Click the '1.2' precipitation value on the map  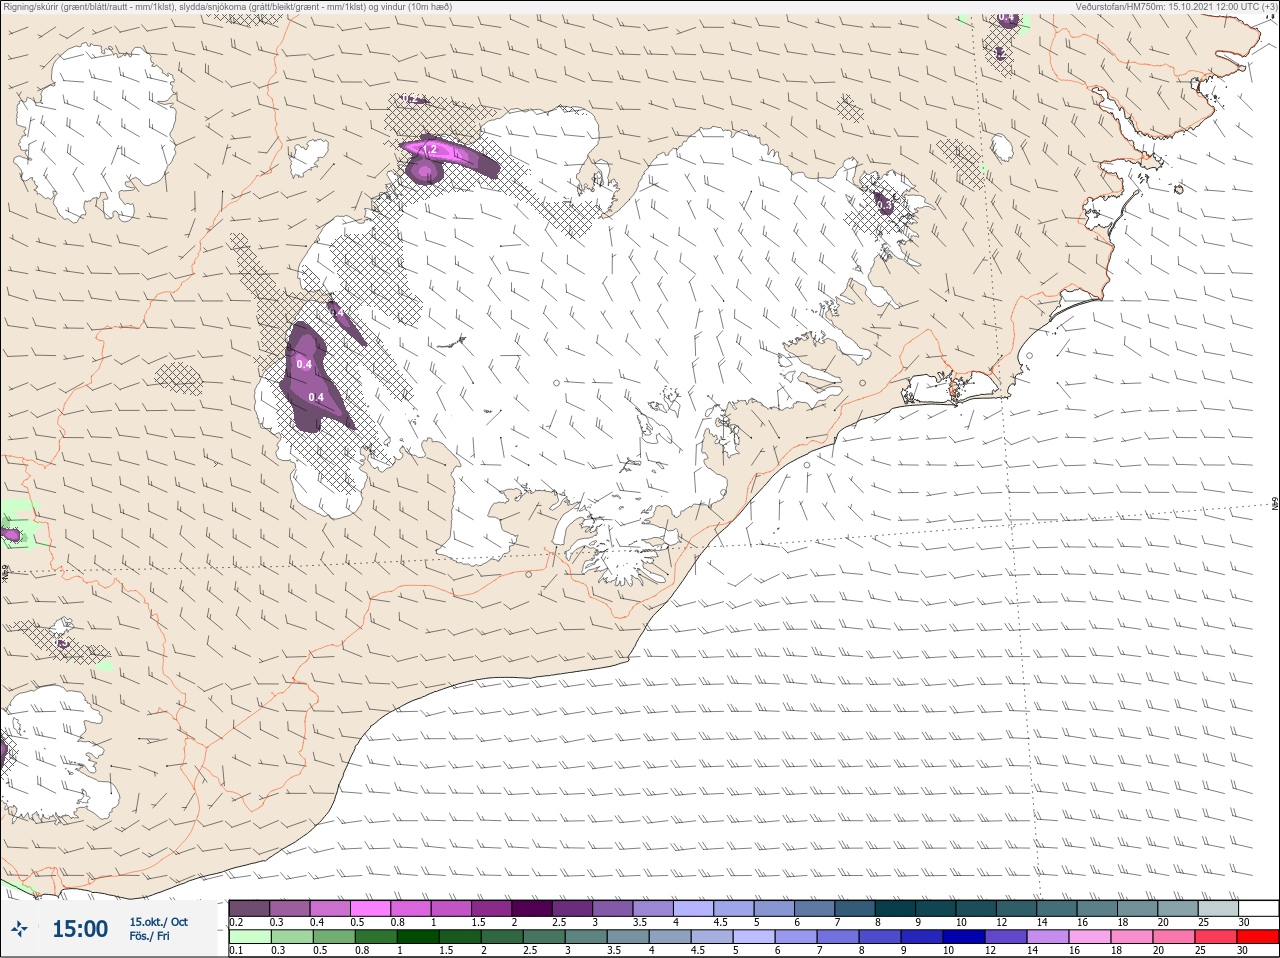coord(428,150)
